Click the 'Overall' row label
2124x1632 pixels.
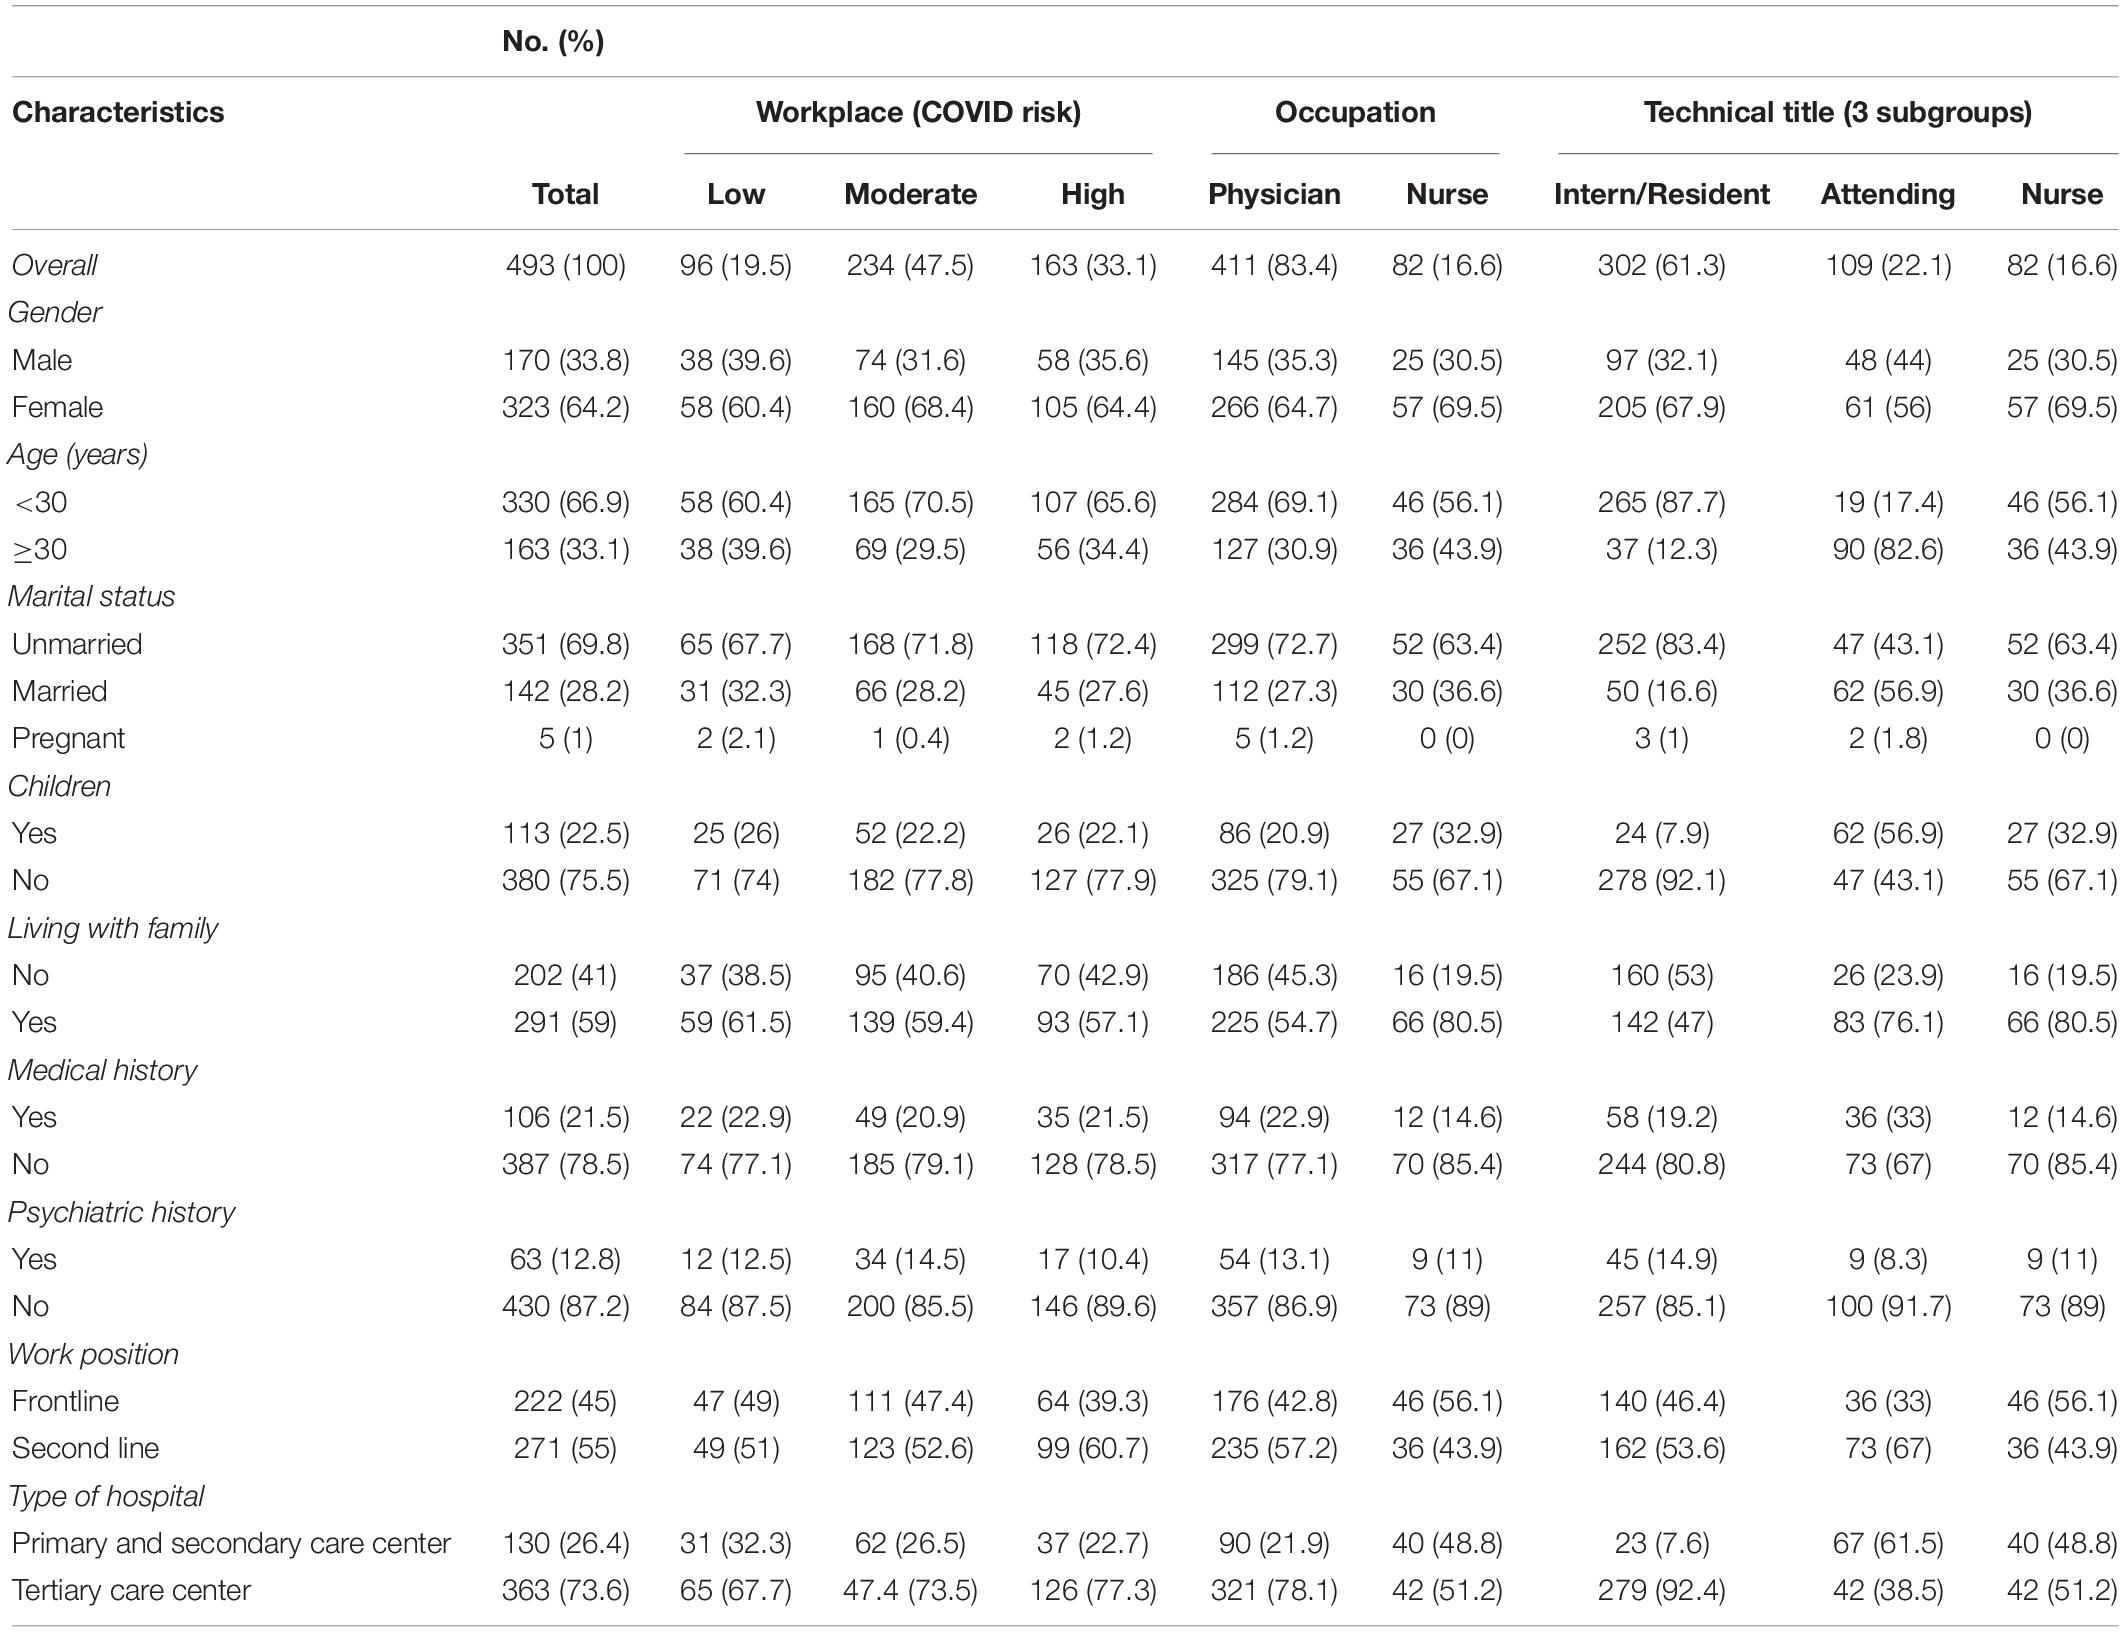pyautogui.click(x=54, y=265)
